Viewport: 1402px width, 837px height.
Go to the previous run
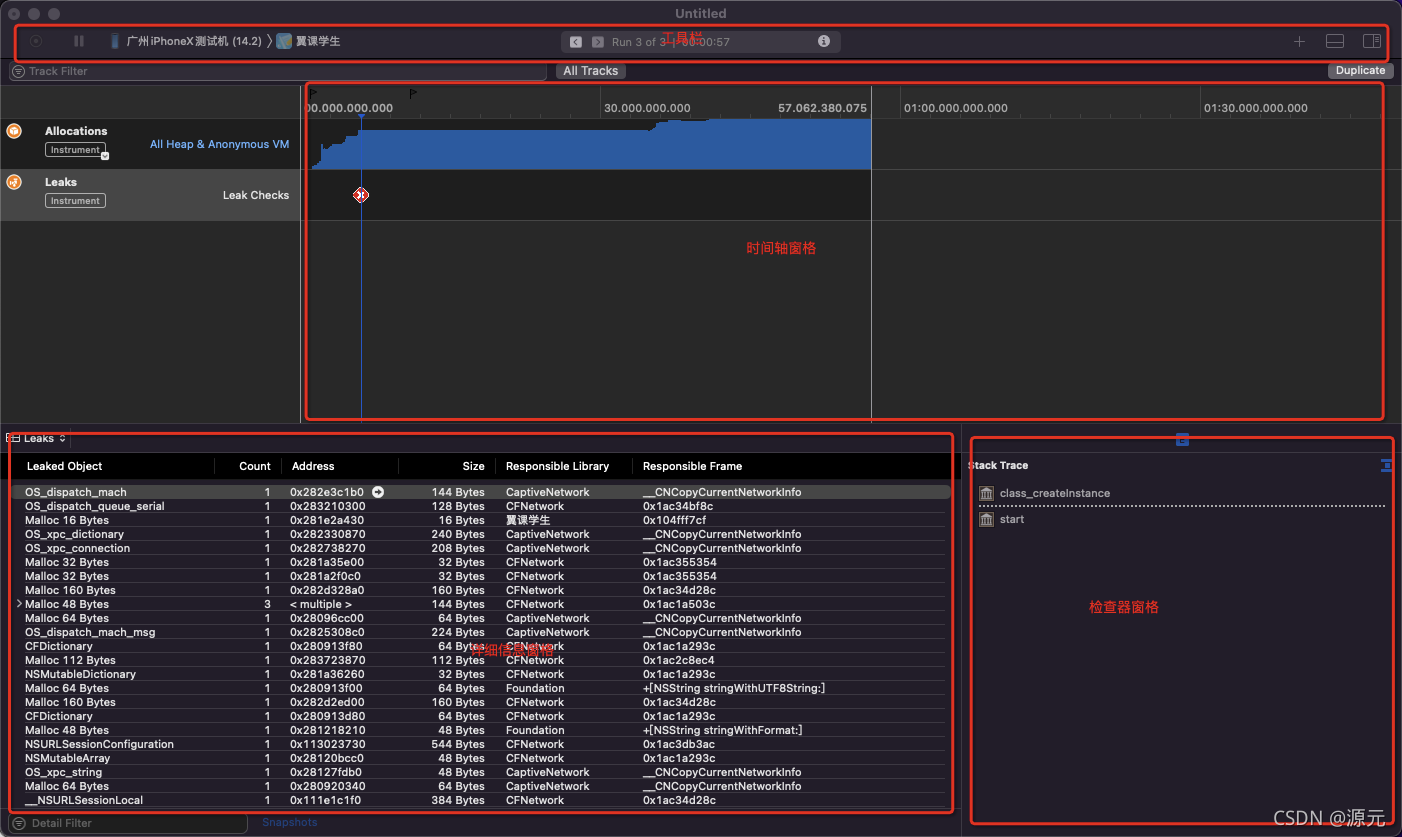click(576, 42)
